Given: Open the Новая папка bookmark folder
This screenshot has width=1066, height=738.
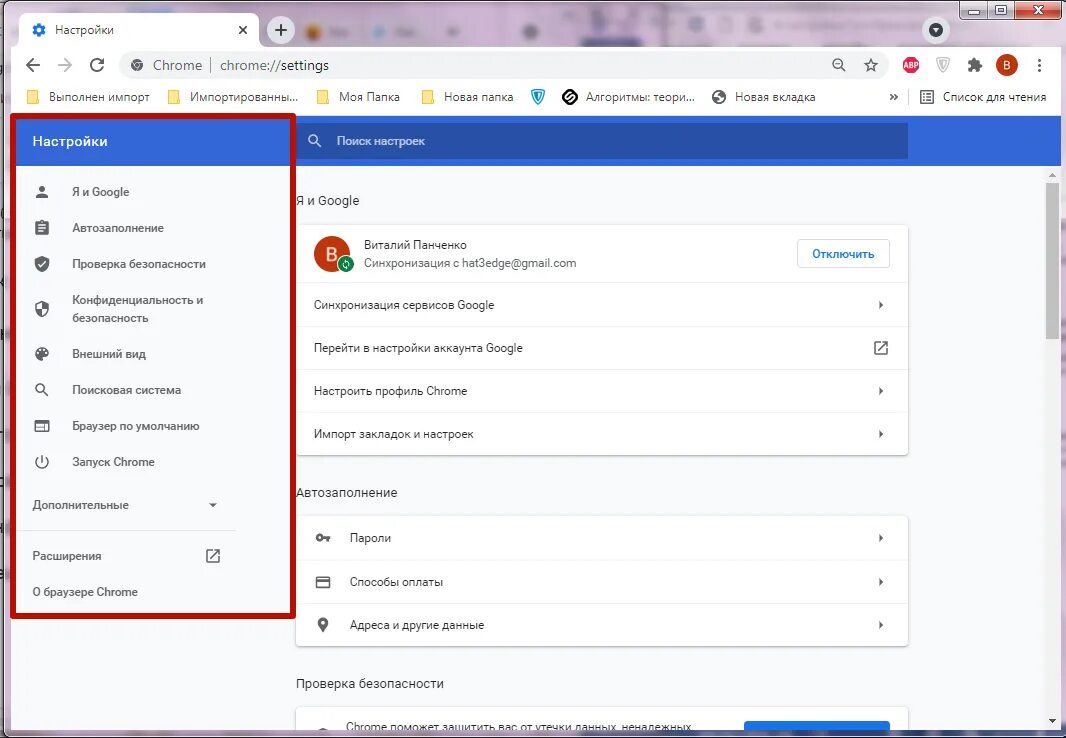Looking at the screenshot, I should (467, 97).
